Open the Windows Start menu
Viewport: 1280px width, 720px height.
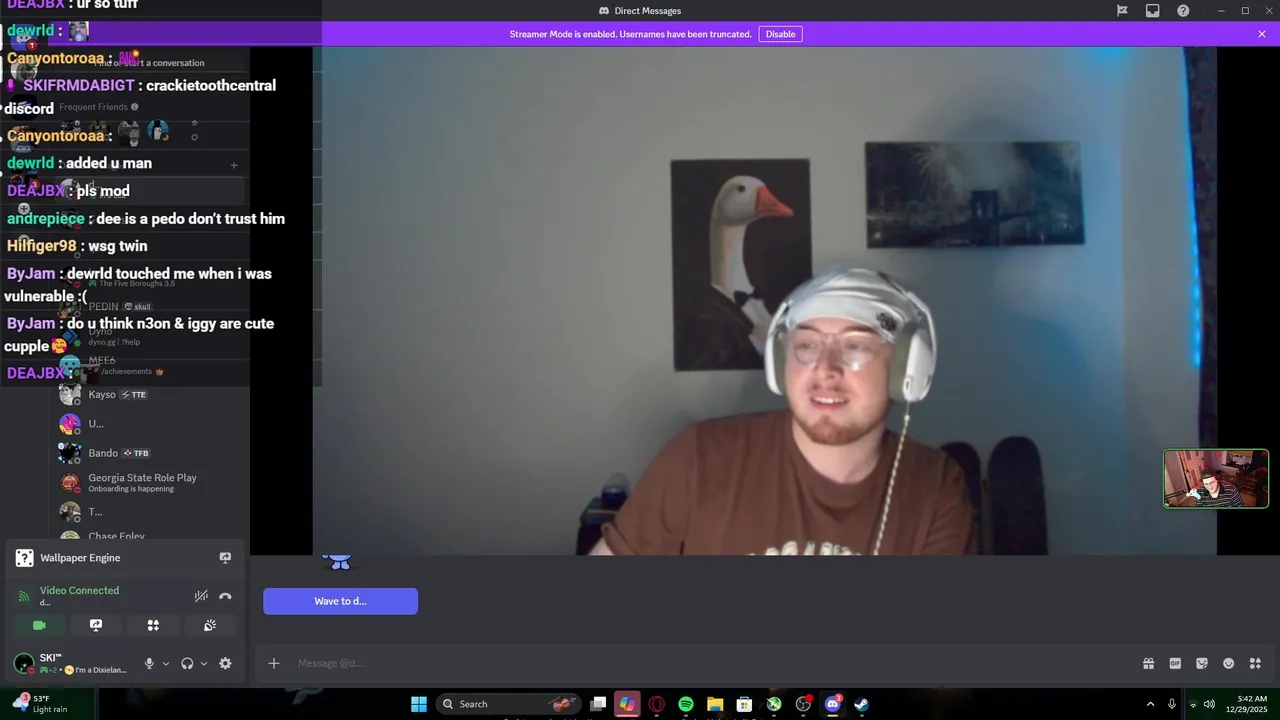pos(419,704)
